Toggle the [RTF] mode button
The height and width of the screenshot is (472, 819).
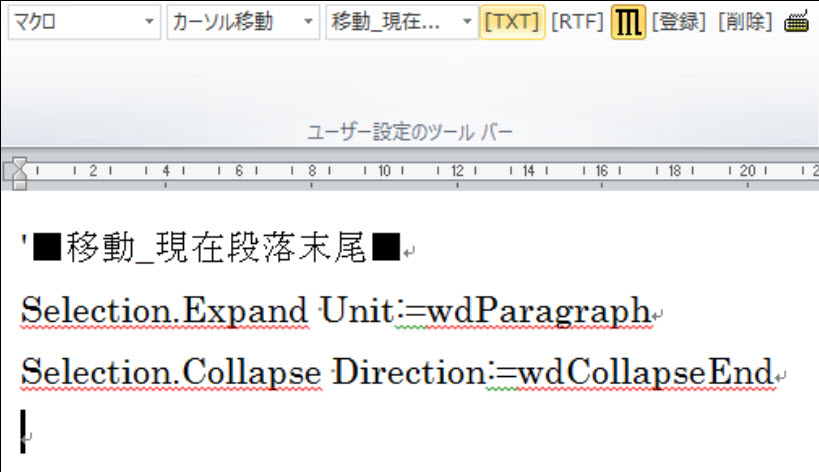click(x=577, y=23)
